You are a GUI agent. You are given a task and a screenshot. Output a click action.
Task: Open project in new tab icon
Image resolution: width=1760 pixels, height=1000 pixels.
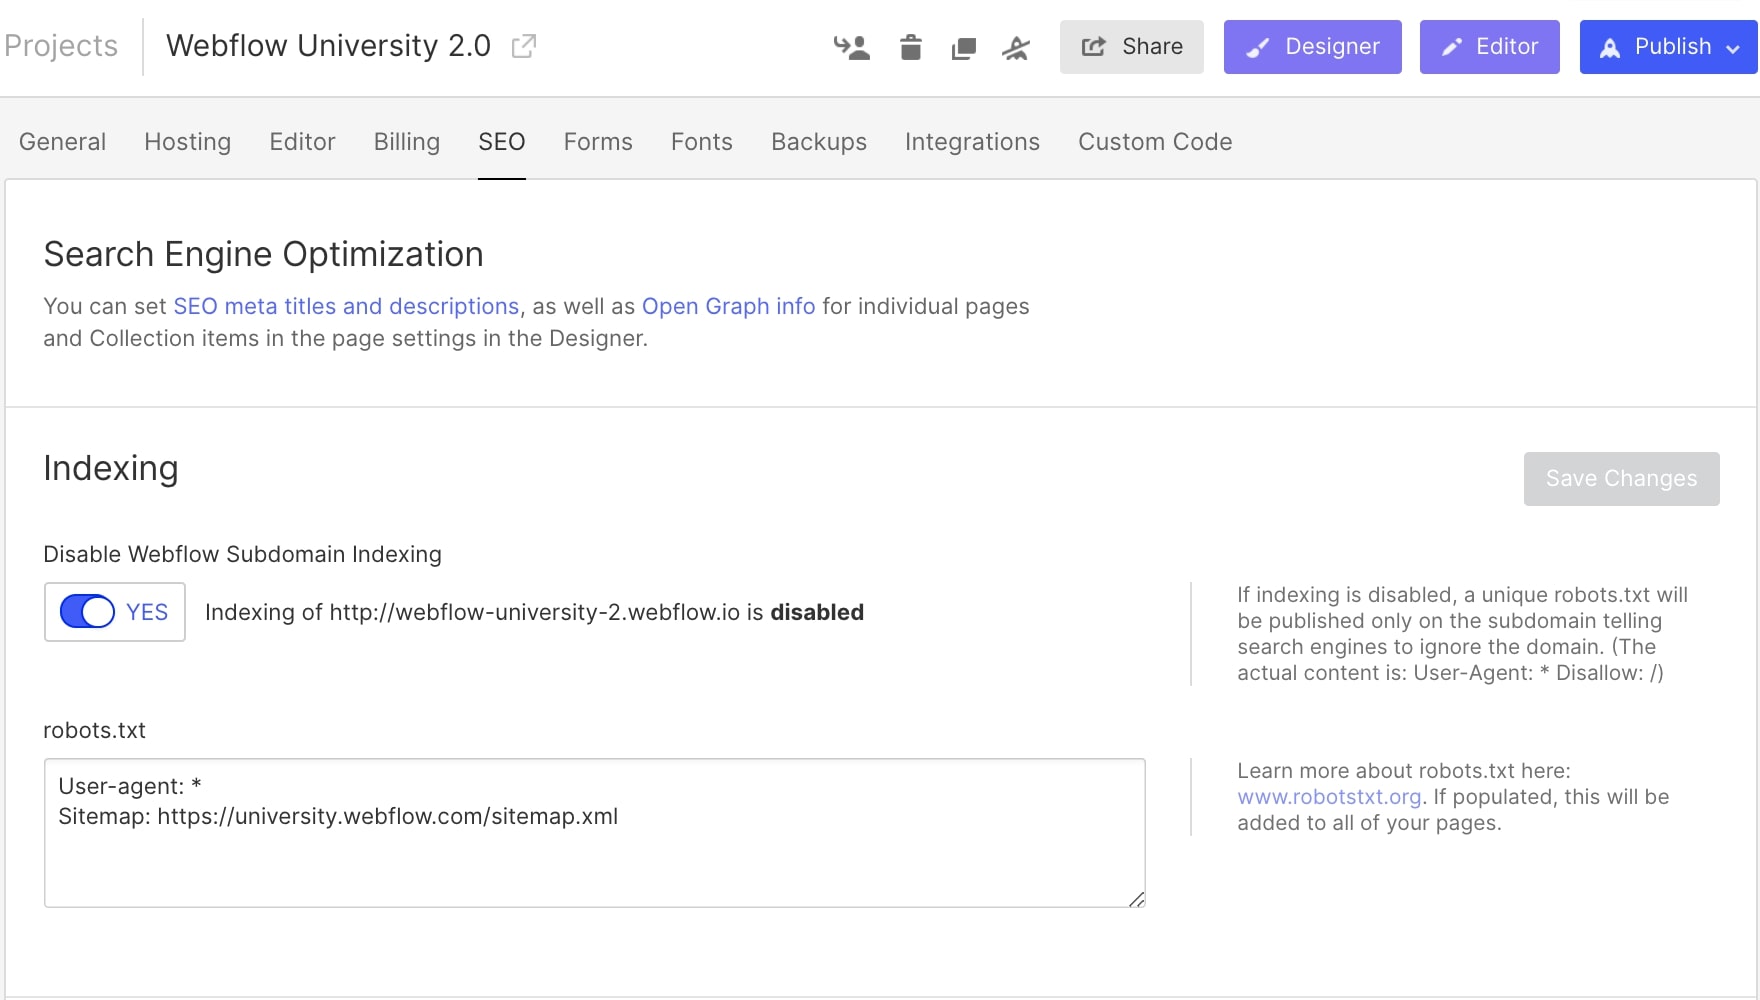[524, 46]
